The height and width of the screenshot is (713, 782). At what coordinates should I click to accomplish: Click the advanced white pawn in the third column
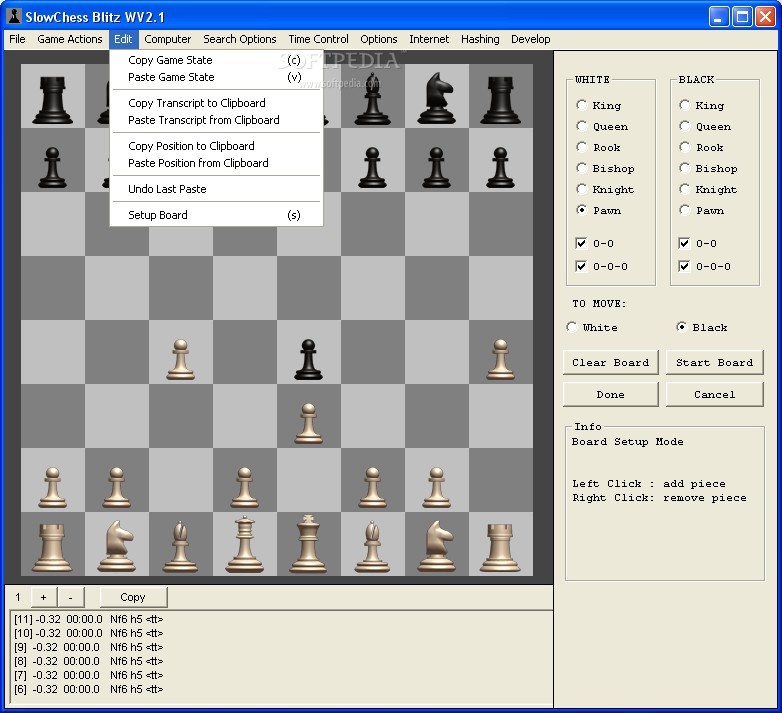(181, 359)
